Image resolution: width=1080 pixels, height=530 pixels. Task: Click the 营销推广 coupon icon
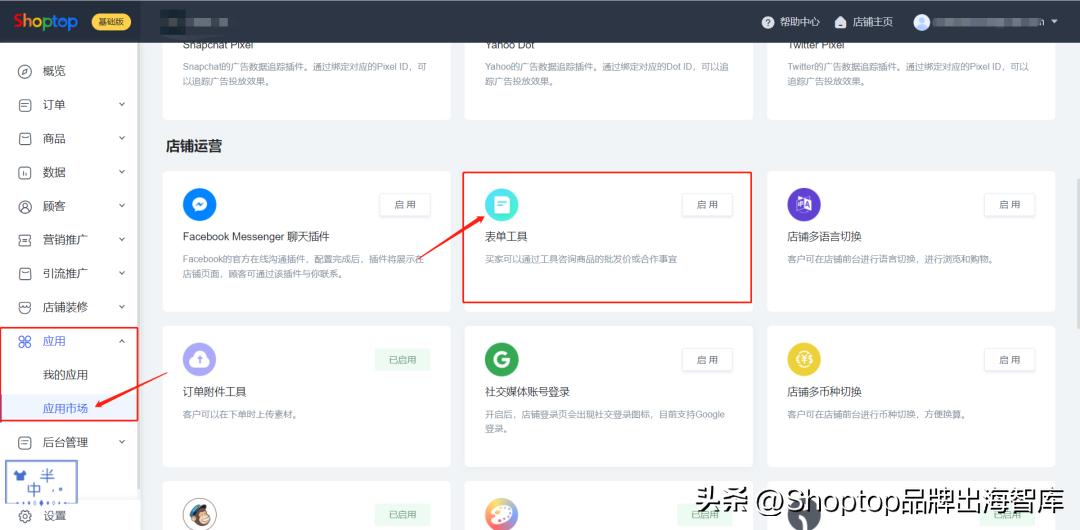click(25, 240)
